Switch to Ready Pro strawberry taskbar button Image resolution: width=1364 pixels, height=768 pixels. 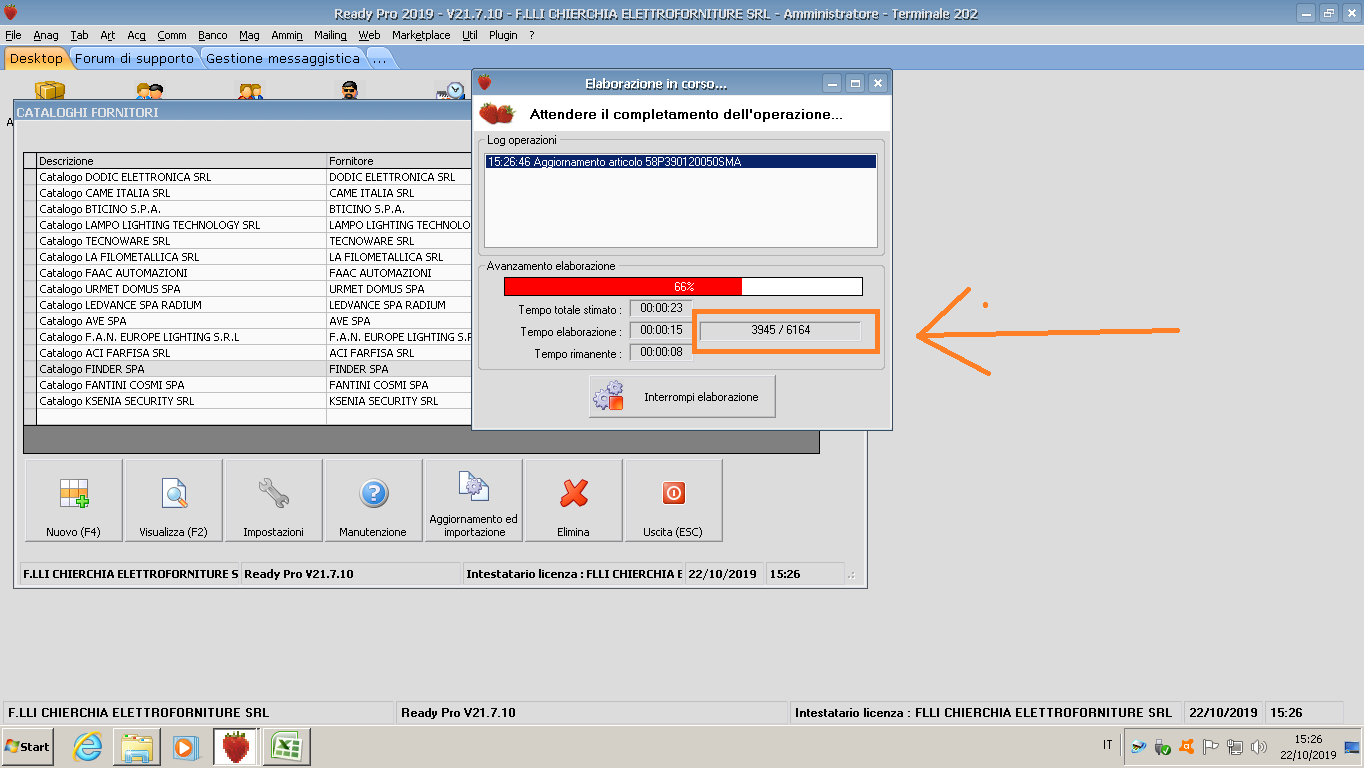click(x=236, y=746)
